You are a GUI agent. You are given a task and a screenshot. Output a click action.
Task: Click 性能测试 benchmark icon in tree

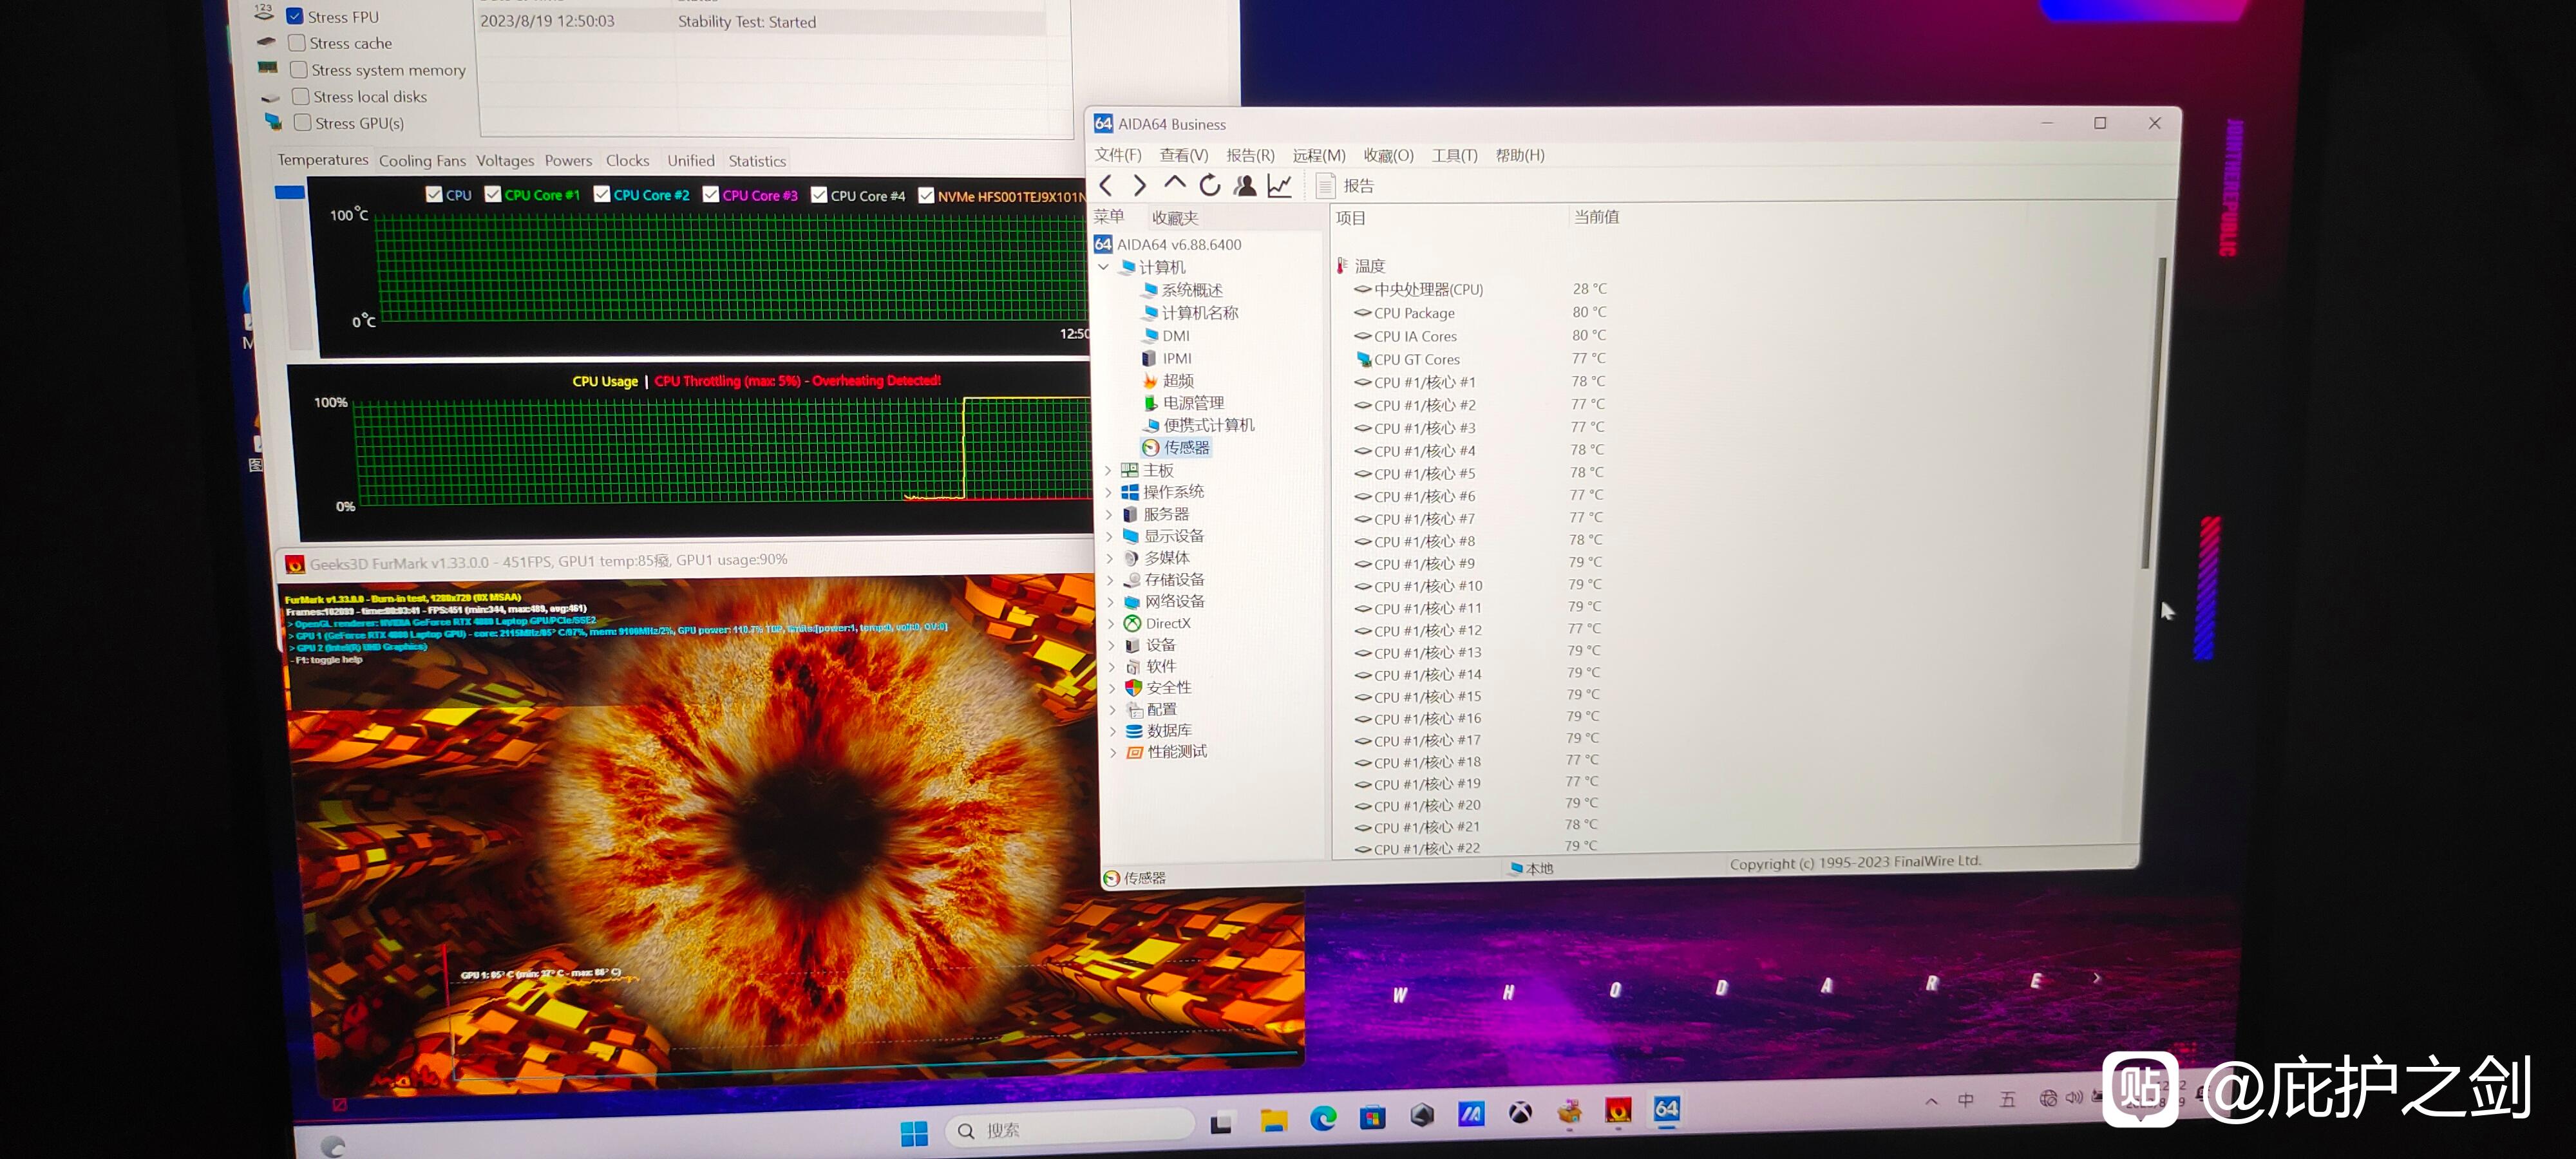(x=1135, y=752)
